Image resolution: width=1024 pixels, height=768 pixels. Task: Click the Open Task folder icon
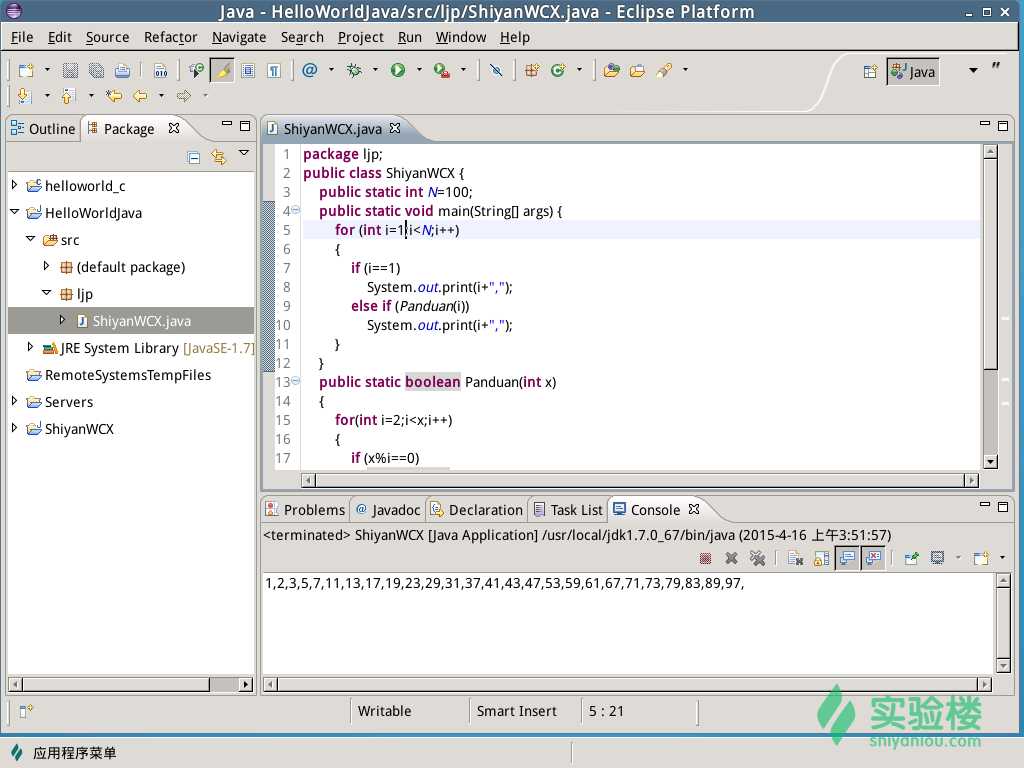(x=637, y=70)
